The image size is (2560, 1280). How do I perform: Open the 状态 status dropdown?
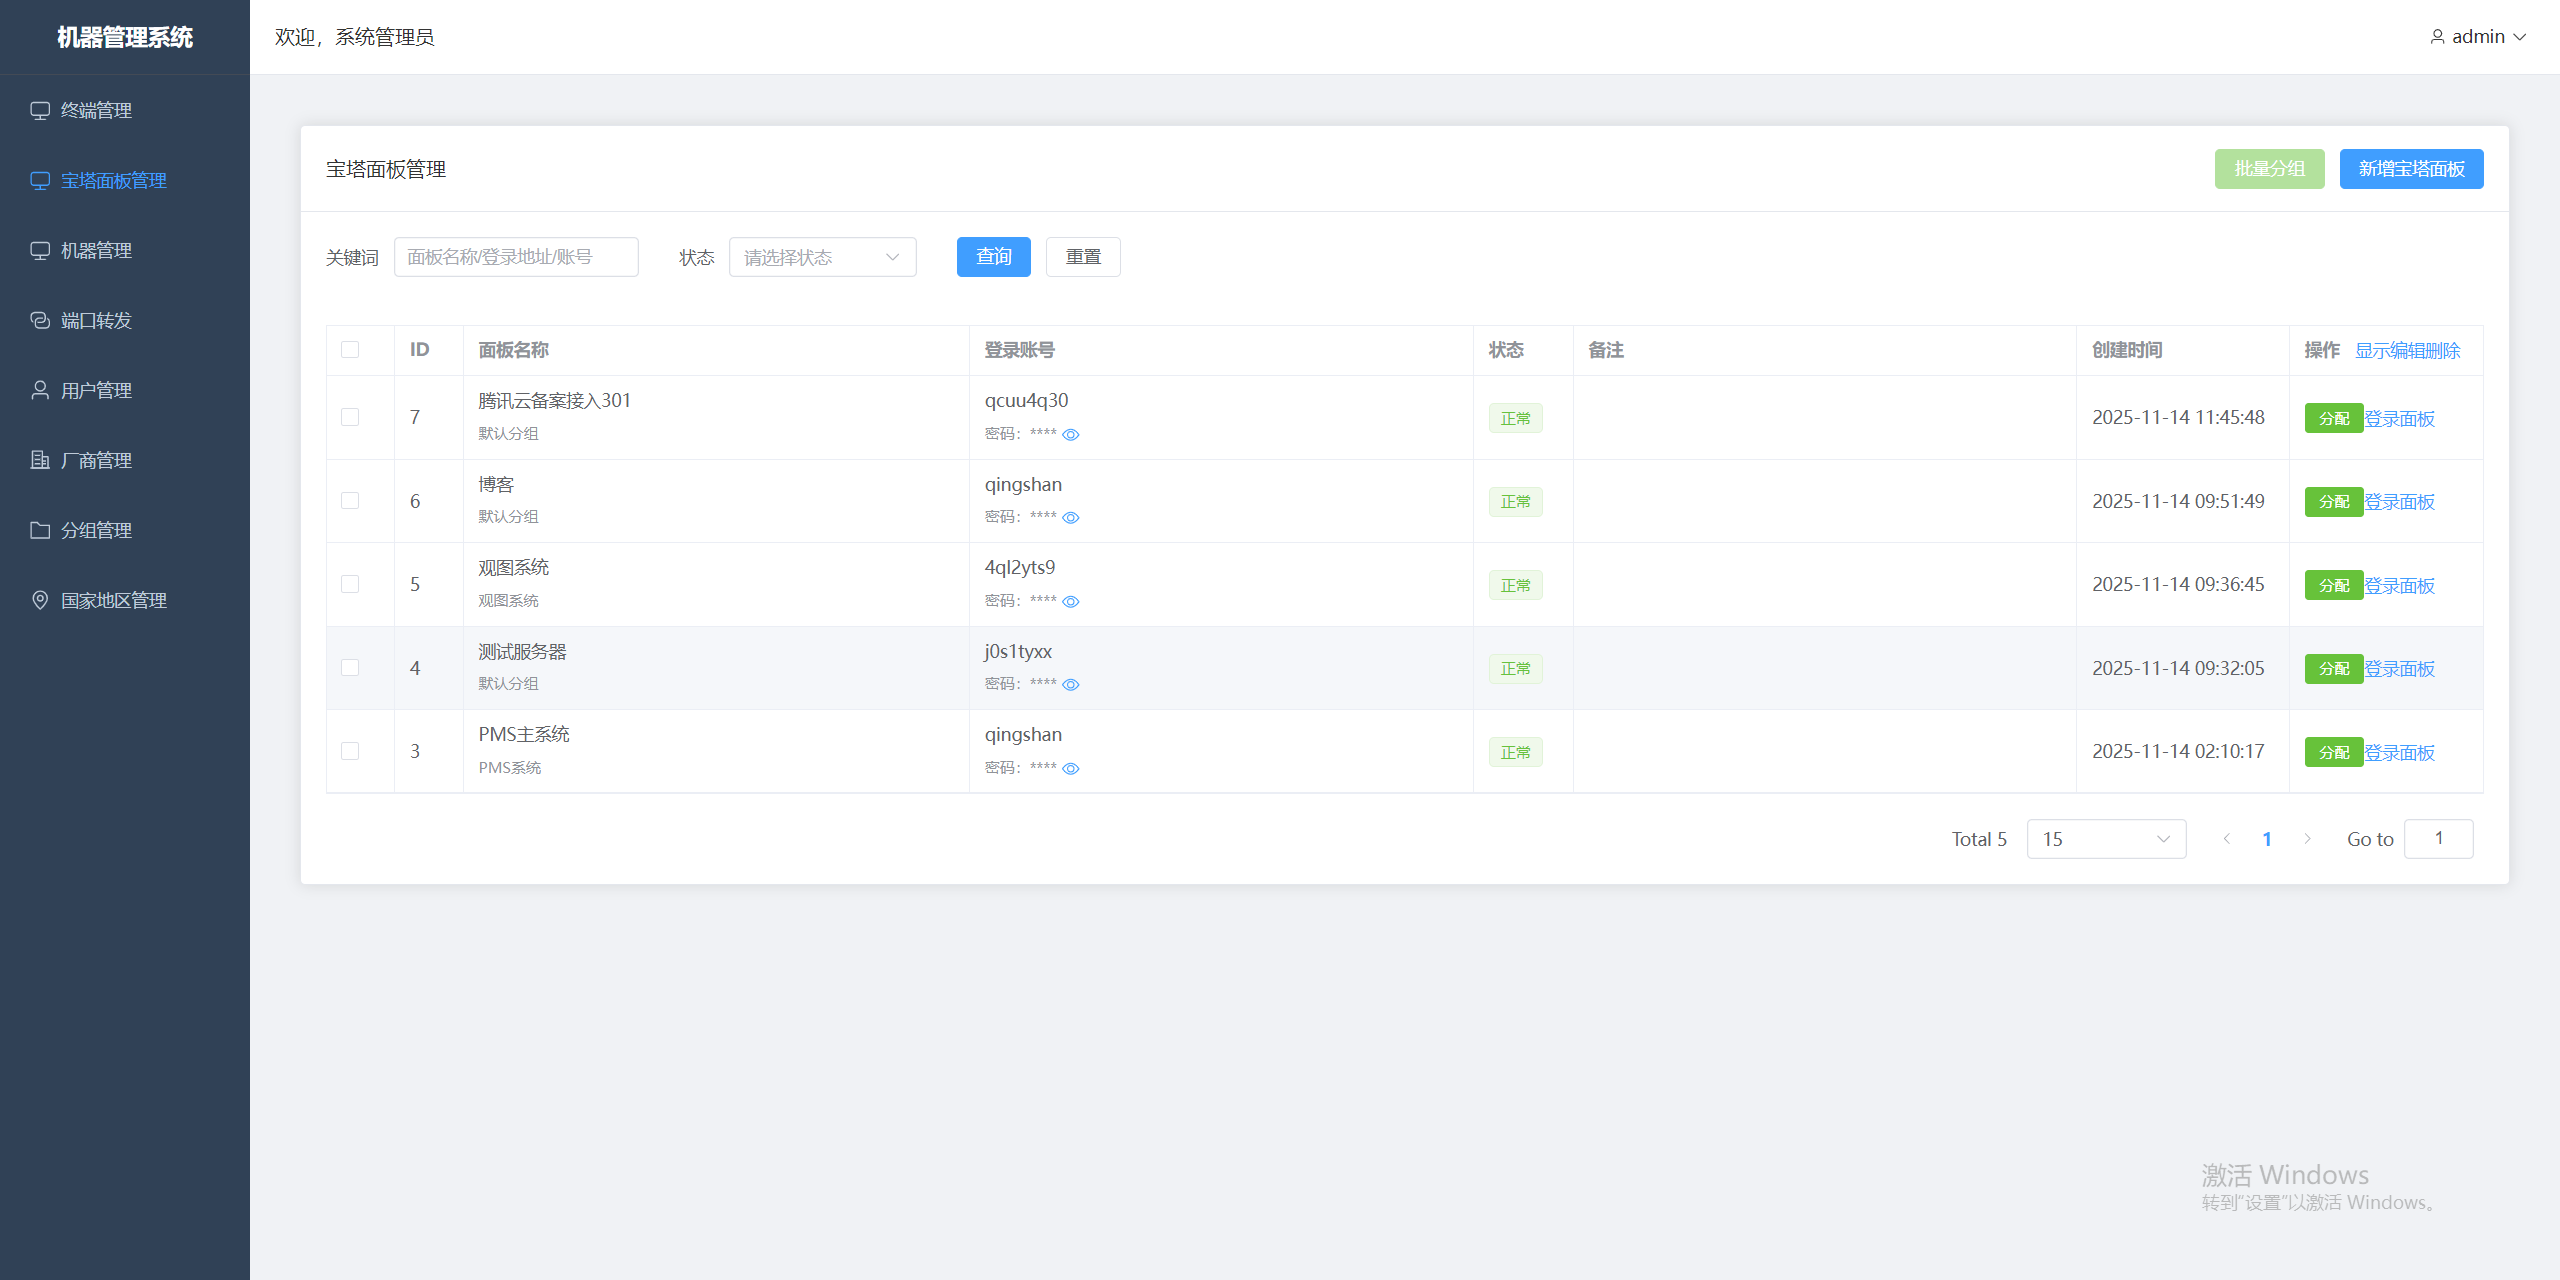pos(822,258)
